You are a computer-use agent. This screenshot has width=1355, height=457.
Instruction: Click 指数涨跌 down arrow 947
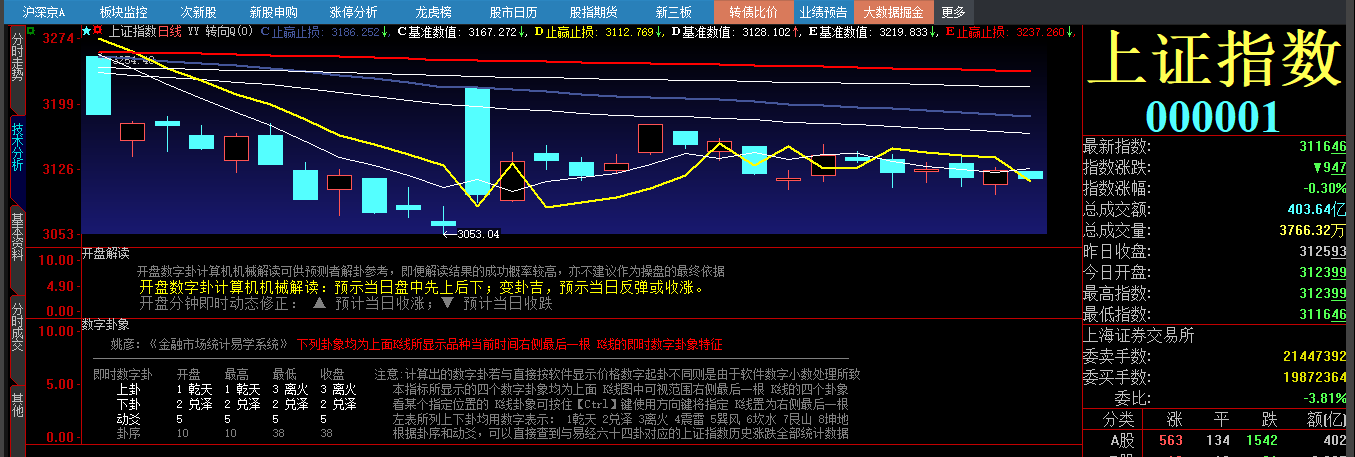tap(1329, 167)
